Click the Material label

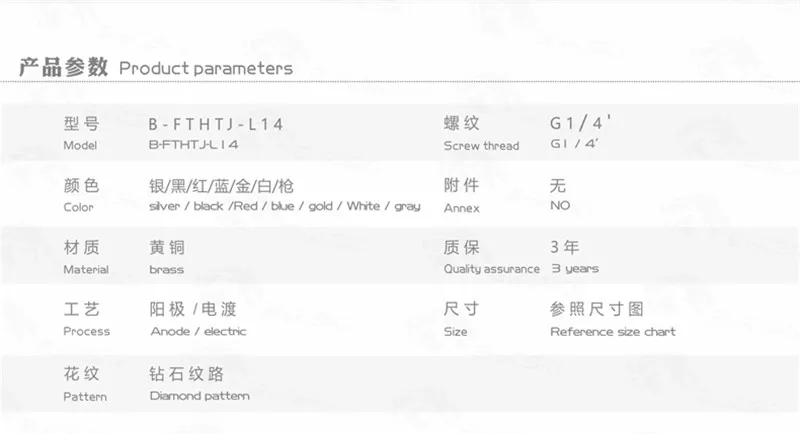(86, 269)
